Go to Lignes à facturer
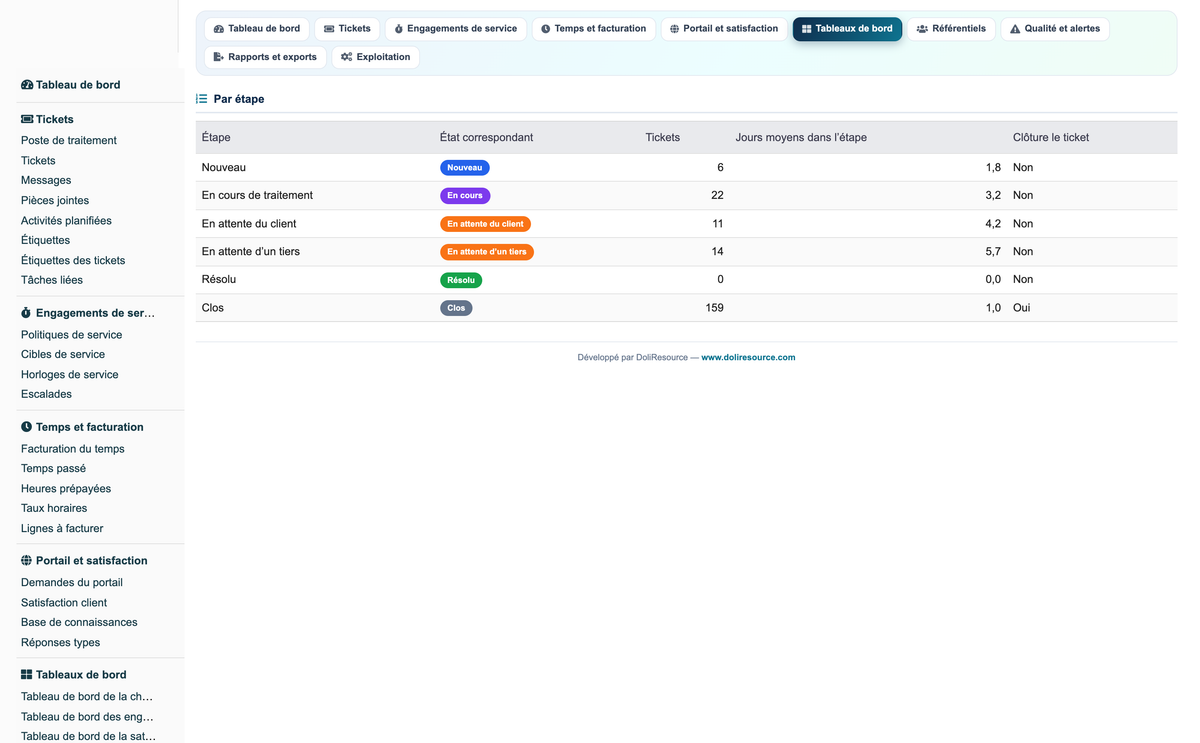 62,529
